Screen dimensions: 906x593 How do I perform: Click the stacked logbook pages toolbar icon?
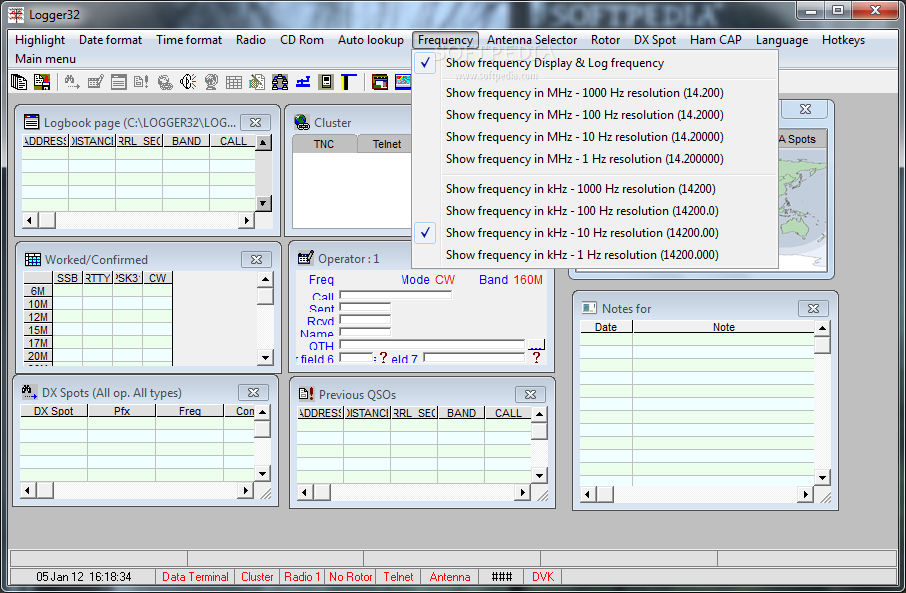pos(18,82)
